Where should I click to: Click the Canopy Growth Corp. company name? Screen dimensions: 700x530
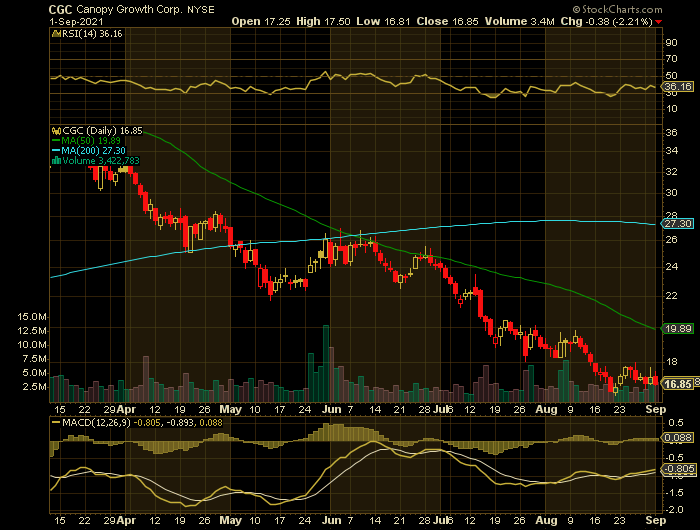(x=129, y=9)
